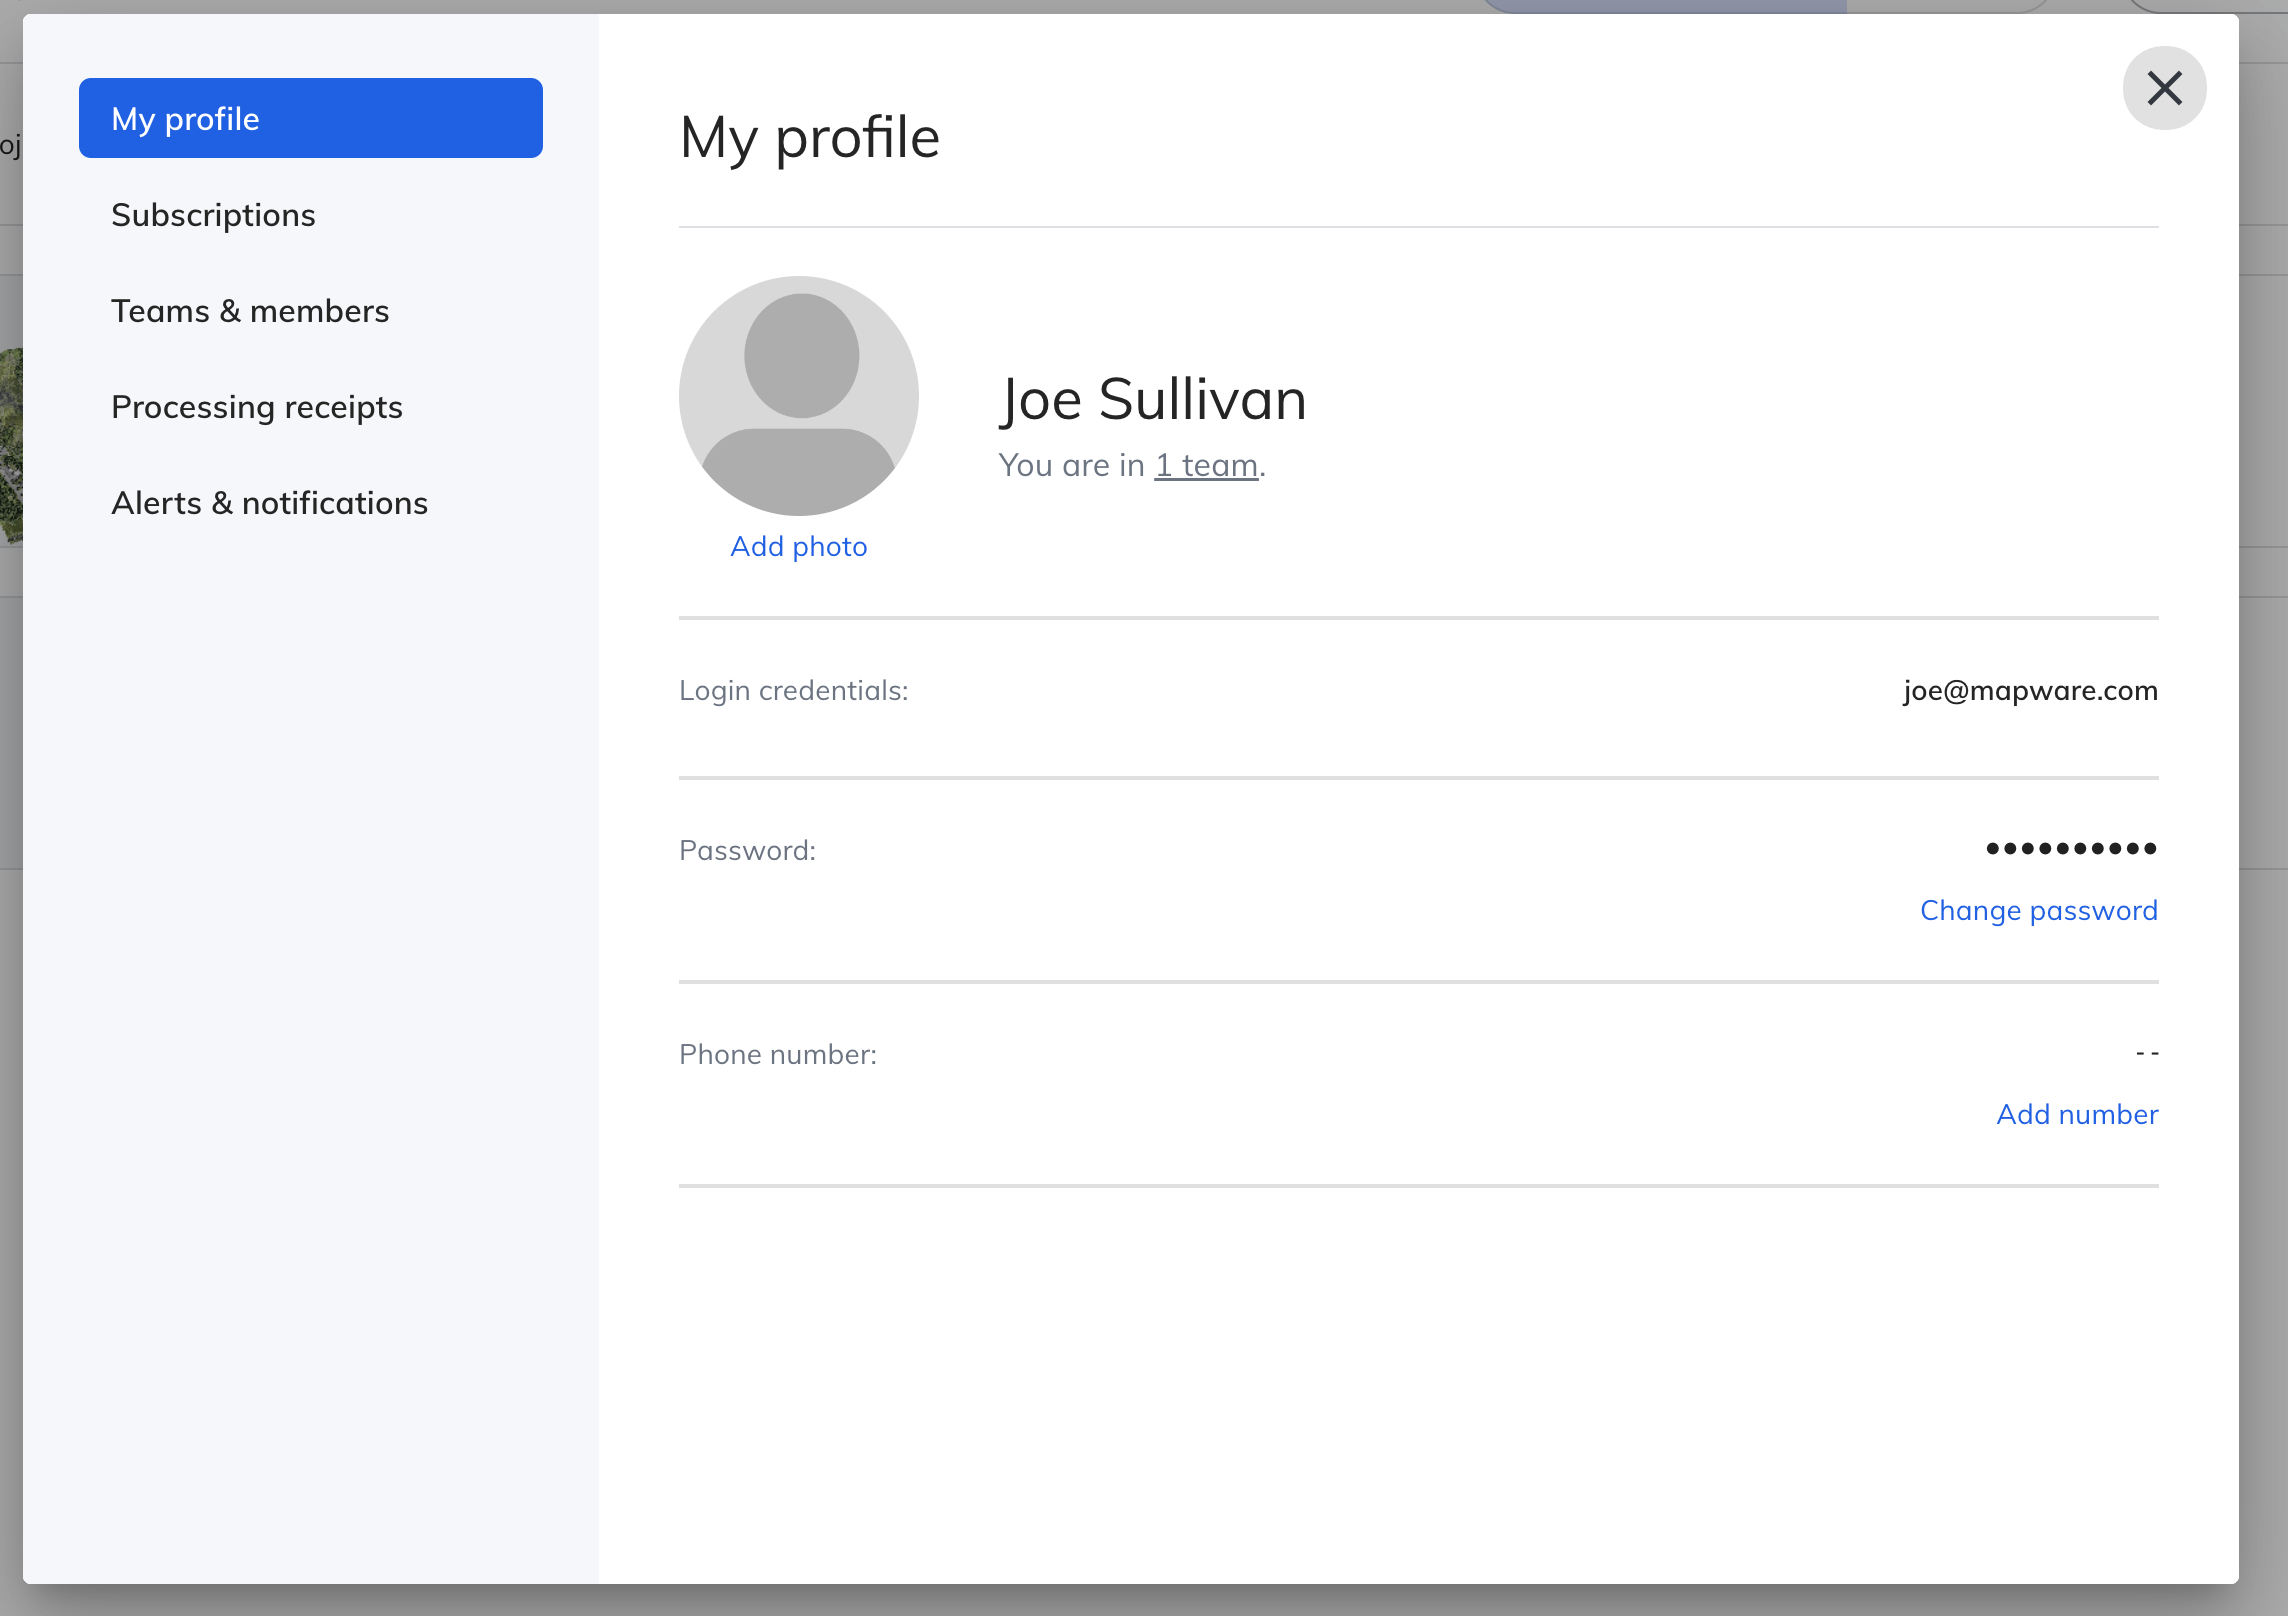Click the empty phone number dashes

pos(2146,1053)
